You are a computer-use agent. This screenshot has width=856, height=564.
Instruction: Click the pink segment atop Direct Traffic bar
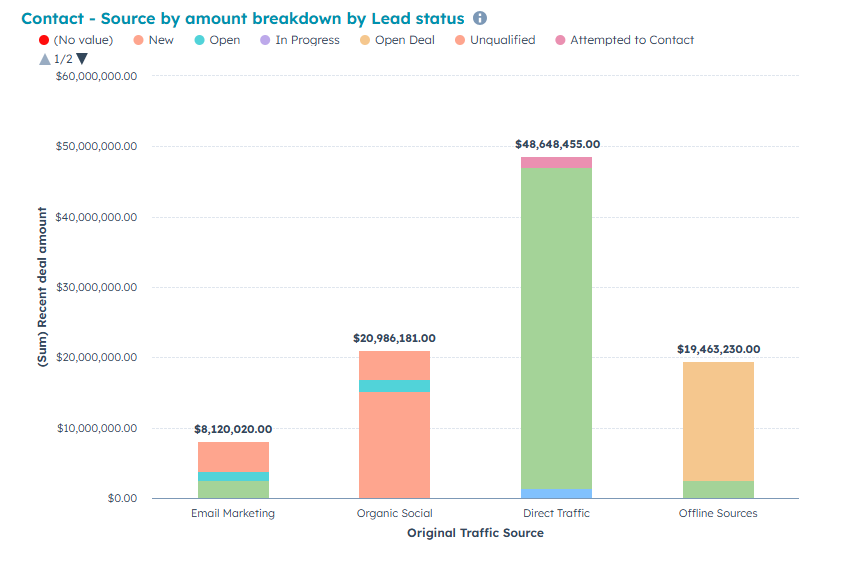(557, 162)
